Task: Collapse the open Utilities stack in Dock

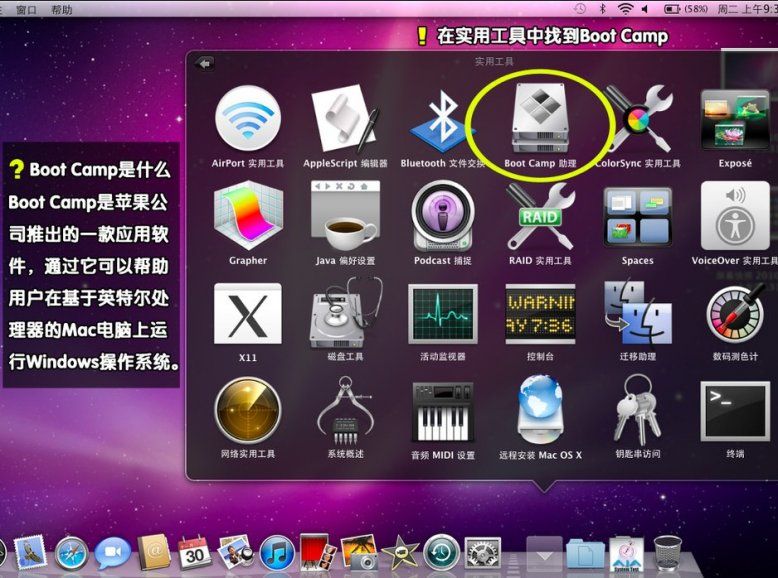Action: click(x=544, y=553)
